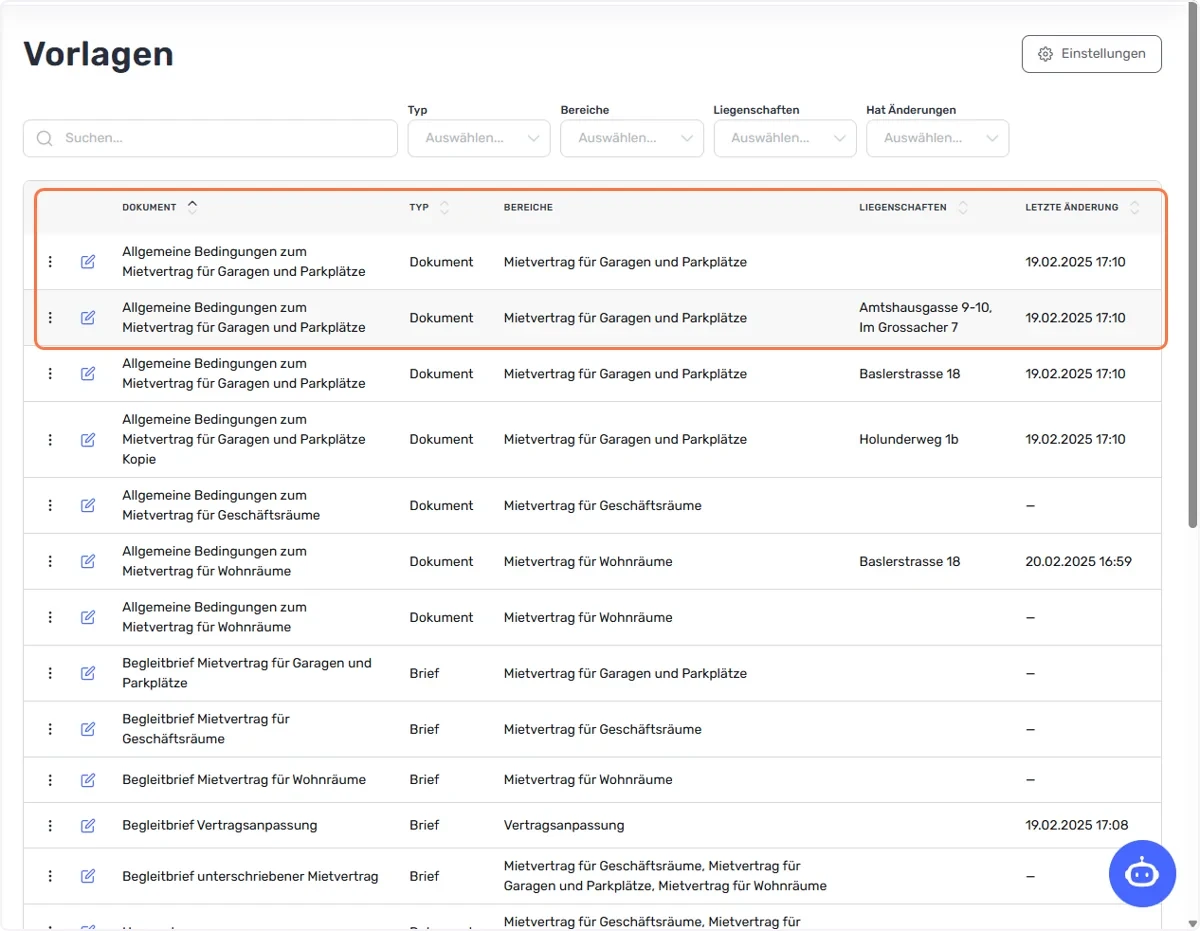The width and height of the screenshot is (1200, 931).
Task: Open options for Begleitbrief Mietvertrag für Garagen und Parkplätze
Action: (x=50, y=674)
